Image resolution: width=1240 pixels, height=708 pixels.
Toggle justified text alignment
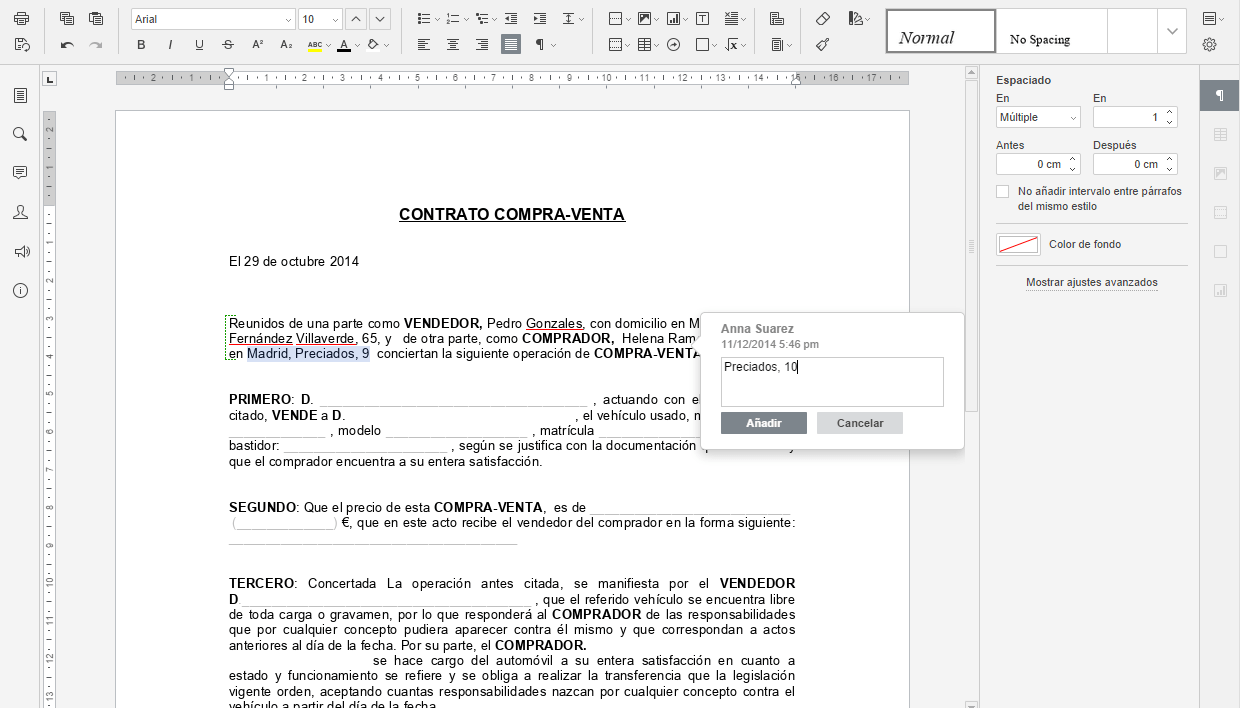511,44
